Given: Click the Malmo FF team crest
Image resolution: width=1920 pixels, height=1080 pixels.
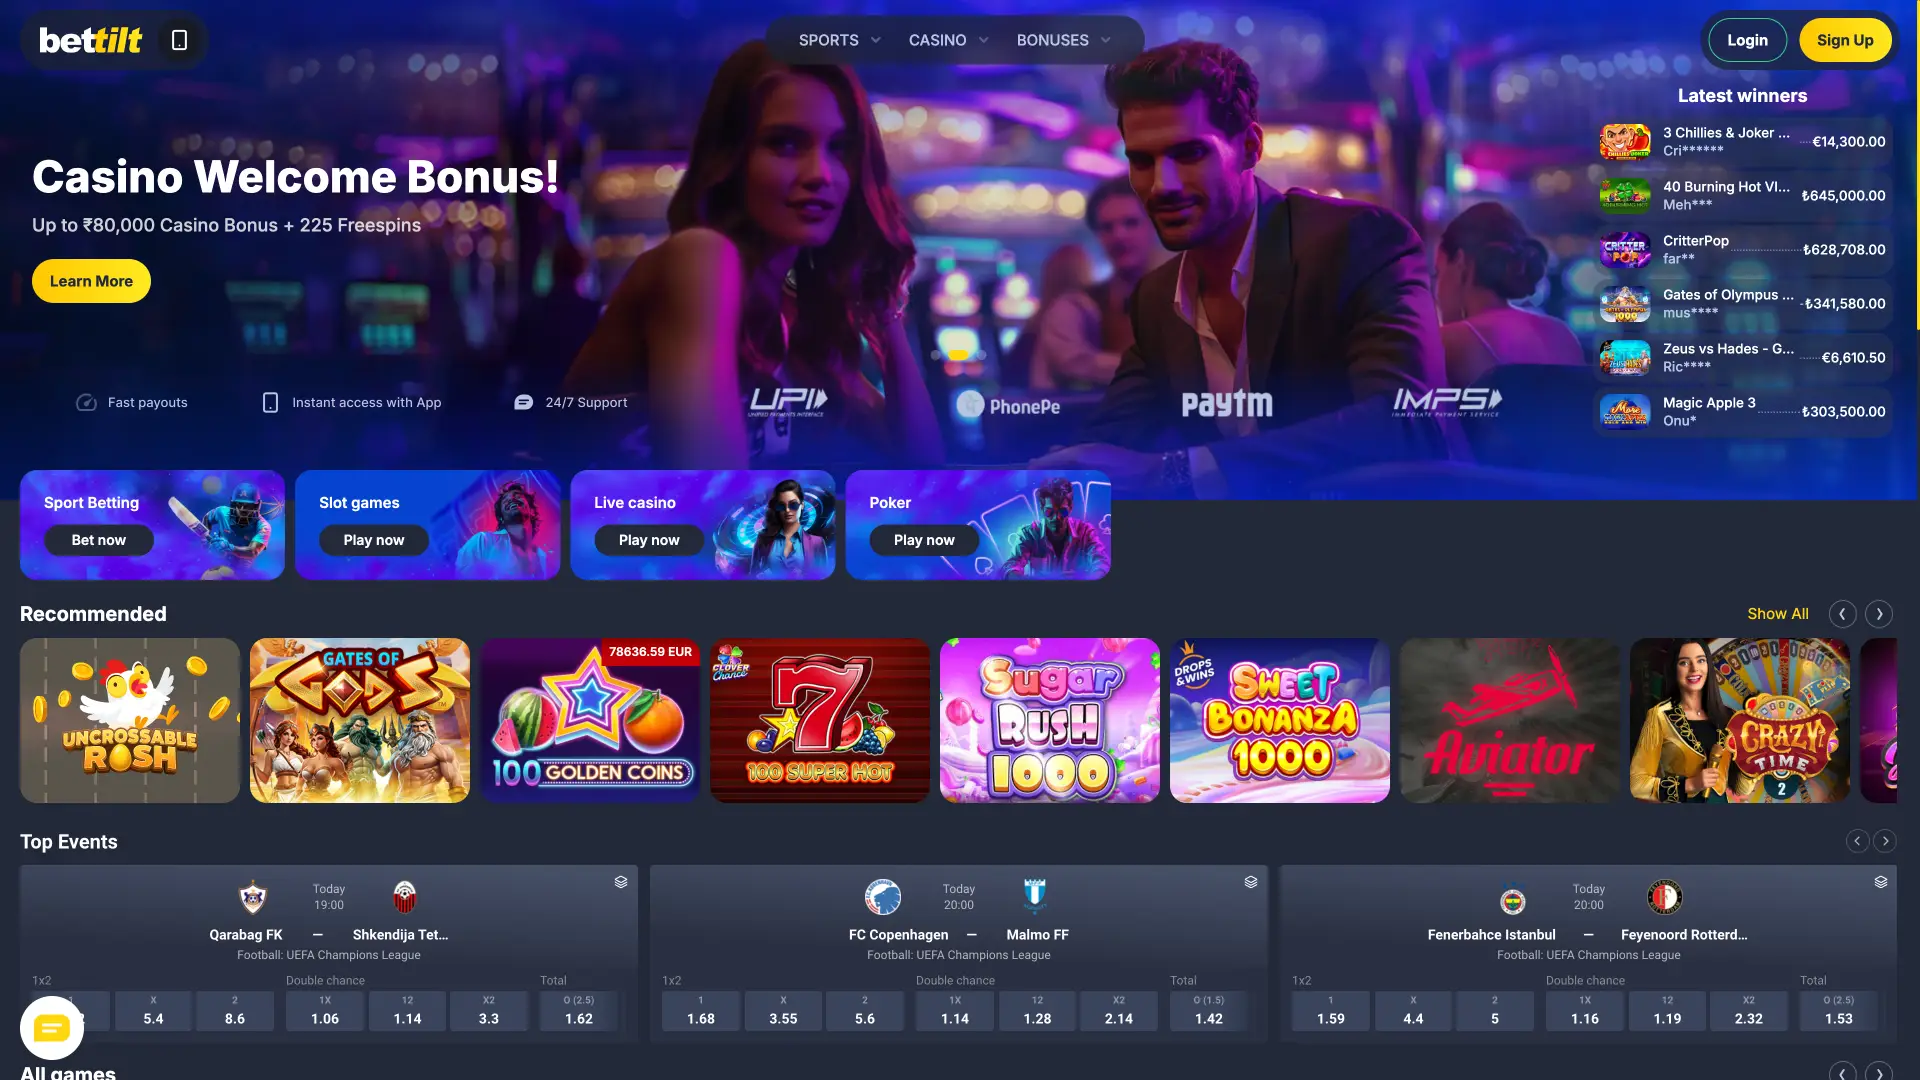Looking at the screenshot, I should (x=1035, y=895).
